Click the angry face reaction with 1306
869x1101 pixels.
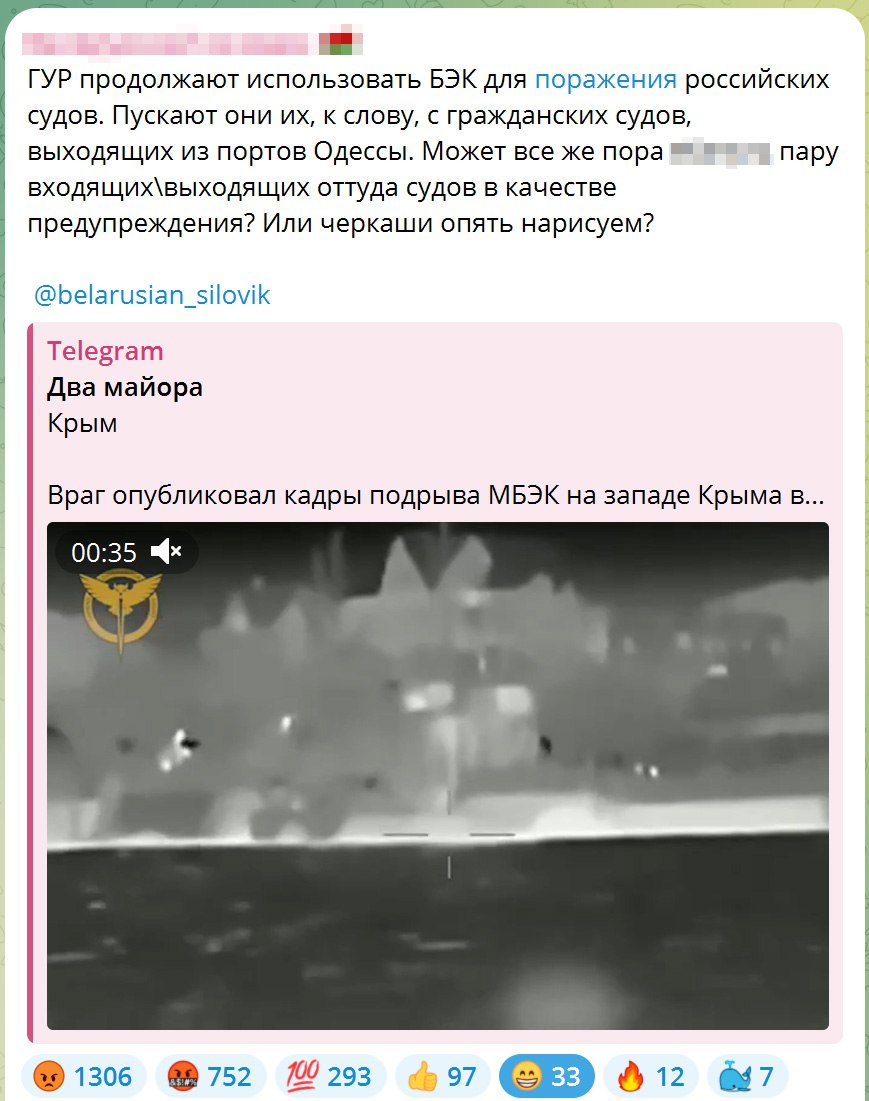pyautogui.click(x=84, y=1076)
